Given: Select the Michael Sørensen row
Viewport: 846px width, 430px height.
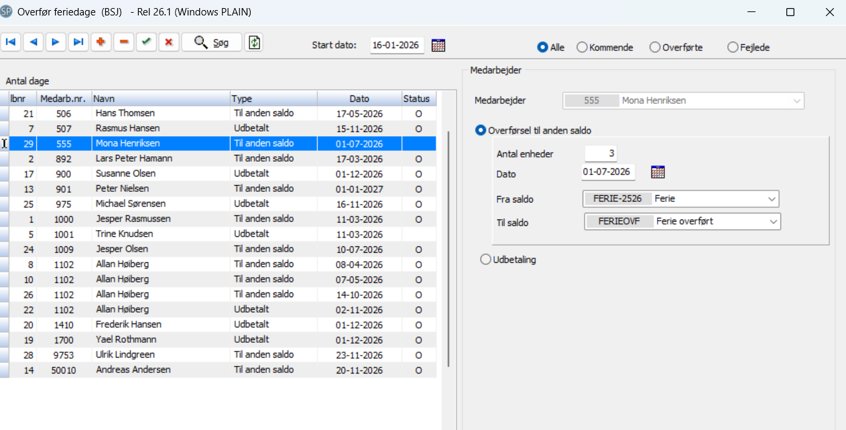Looking at the screenshot, I should click(x=218, y=204).
